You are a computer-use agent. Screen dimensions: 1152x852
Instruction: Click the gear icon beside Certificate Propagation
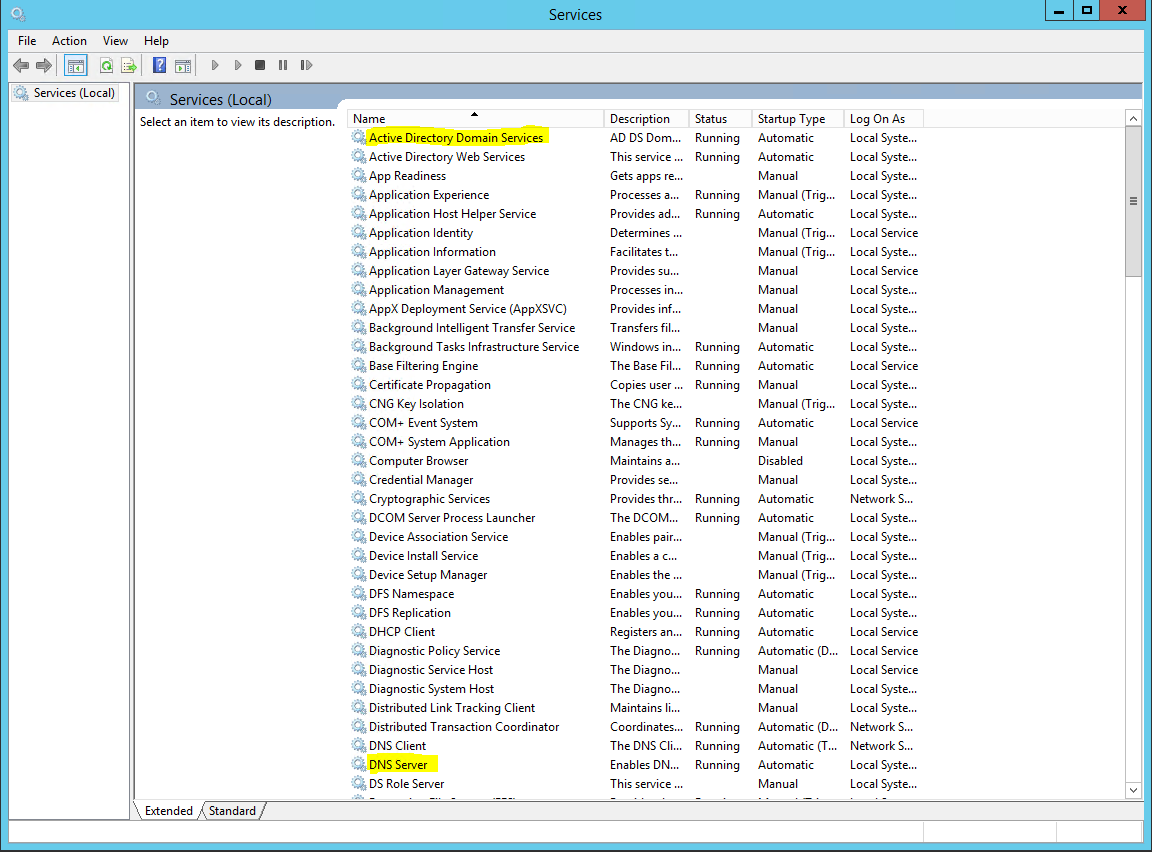[x=359, y=384]
